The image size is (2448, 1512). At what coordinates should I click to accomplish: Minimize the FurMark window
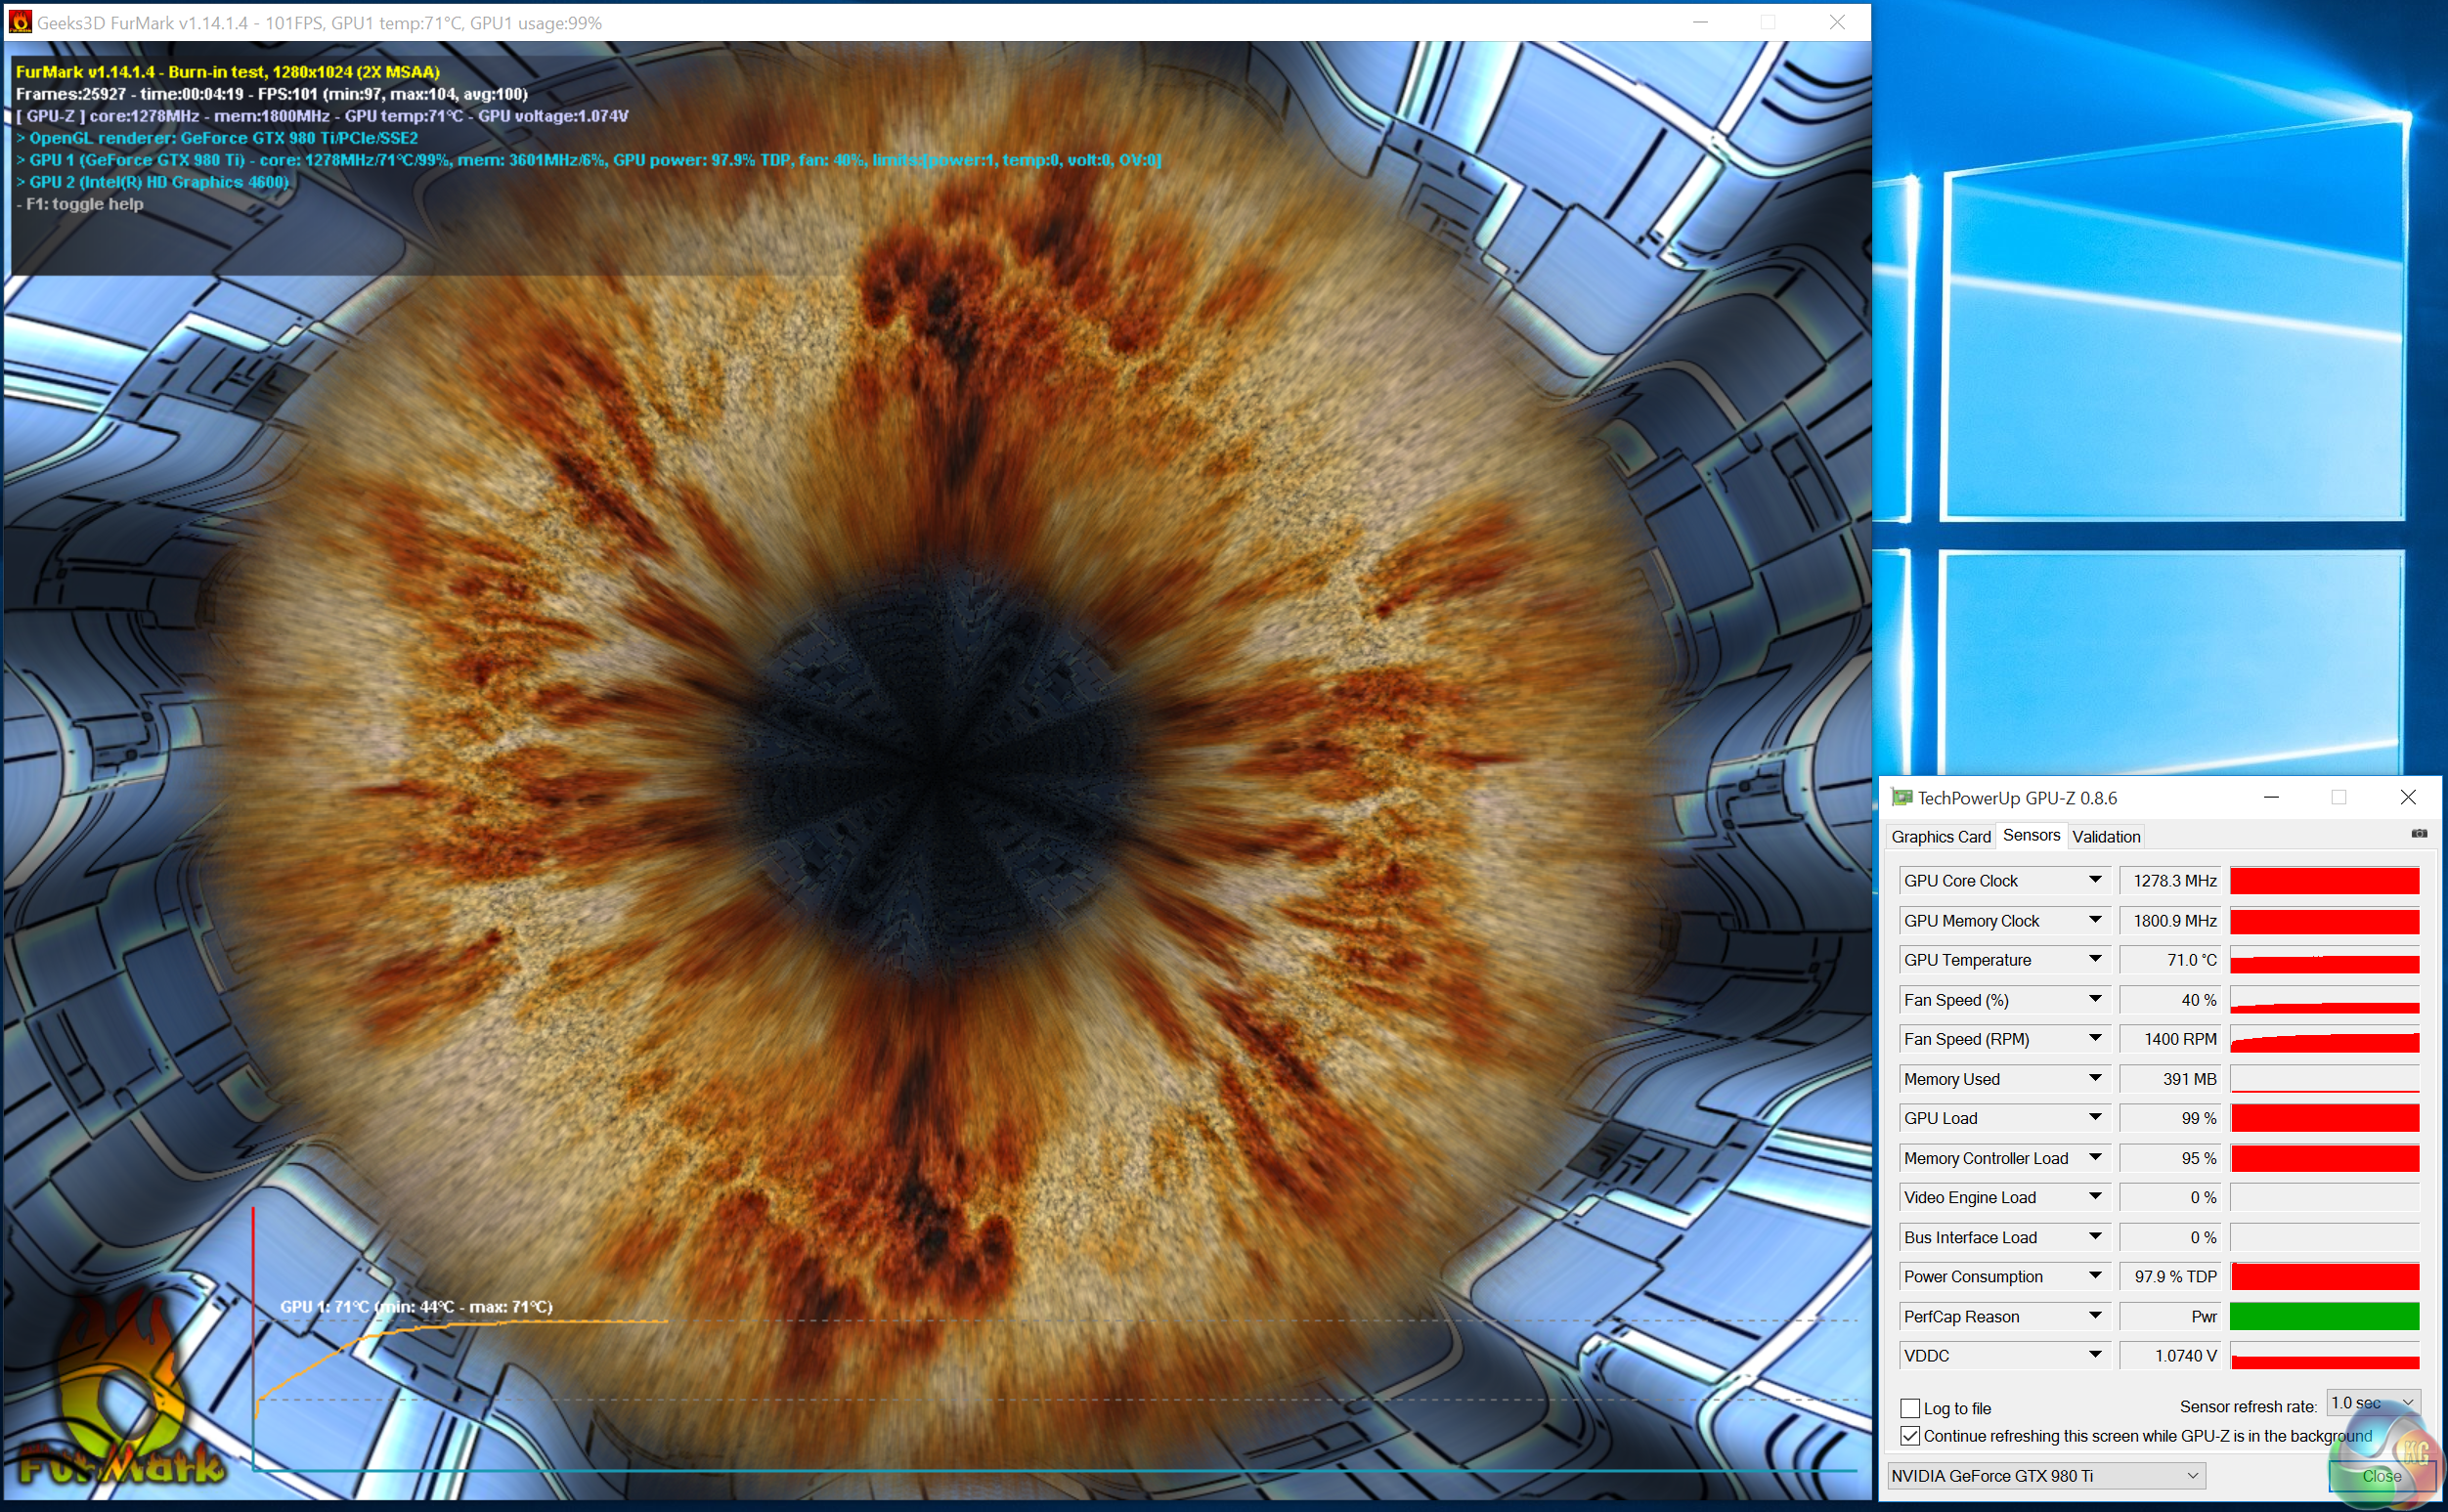[x=1700, y=22]
